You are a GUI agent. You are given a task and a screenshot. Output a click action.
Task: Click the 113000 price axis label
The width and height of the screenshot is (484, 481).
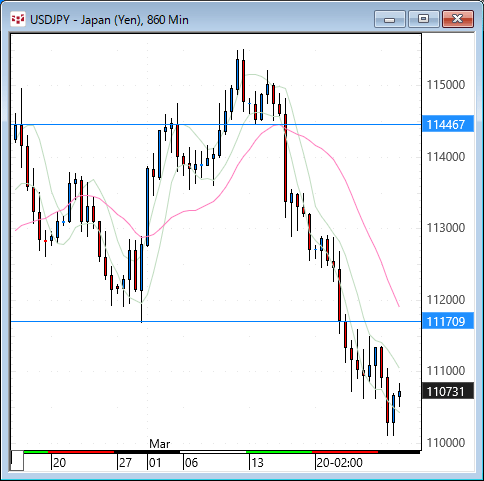[x=446, y=228]
